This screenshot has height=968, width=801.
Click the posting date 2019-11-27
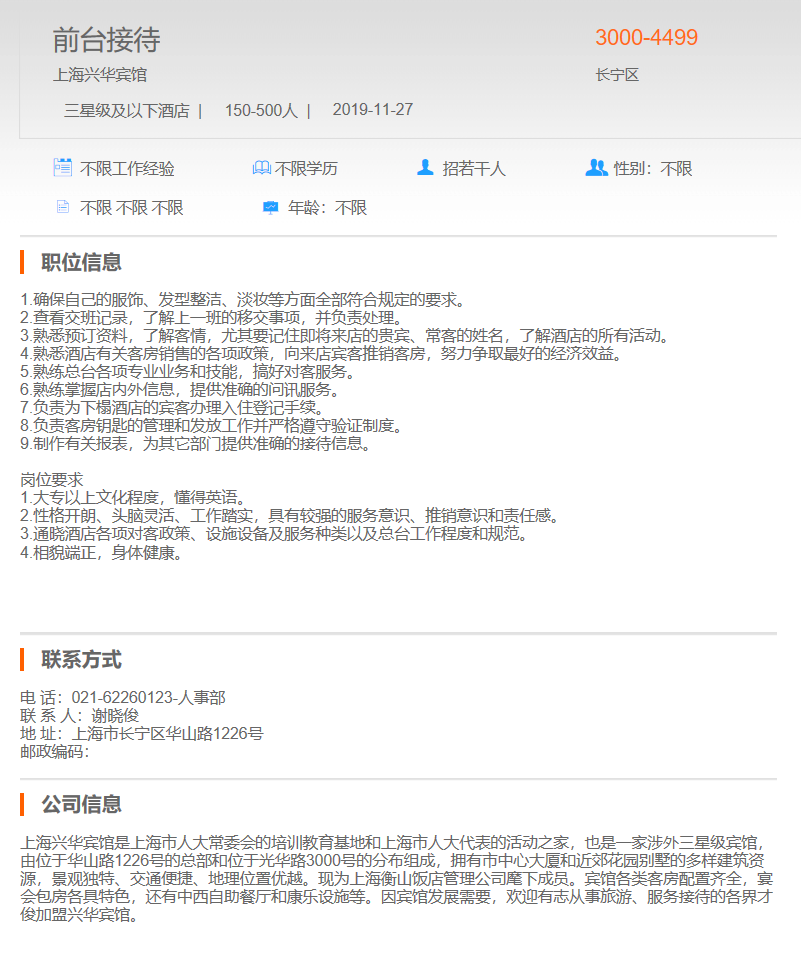pyautogui.click(x=372, y=110)
